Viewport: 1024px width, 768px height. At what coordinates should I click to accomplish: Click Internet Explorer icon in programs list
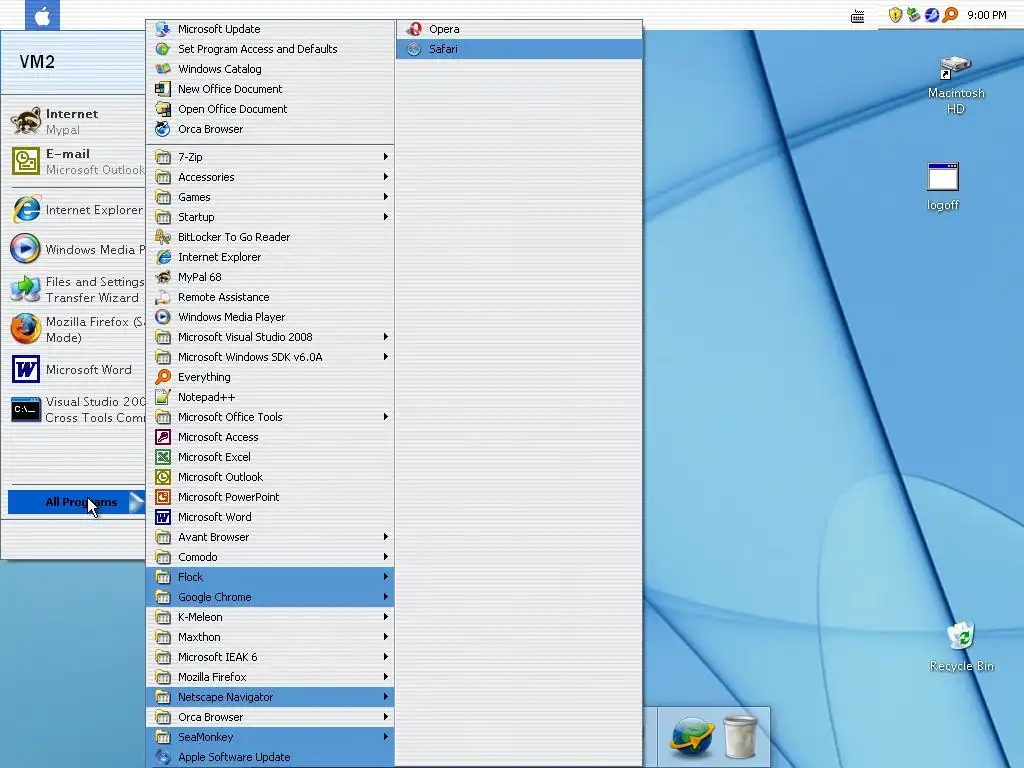tap(163, 257)
